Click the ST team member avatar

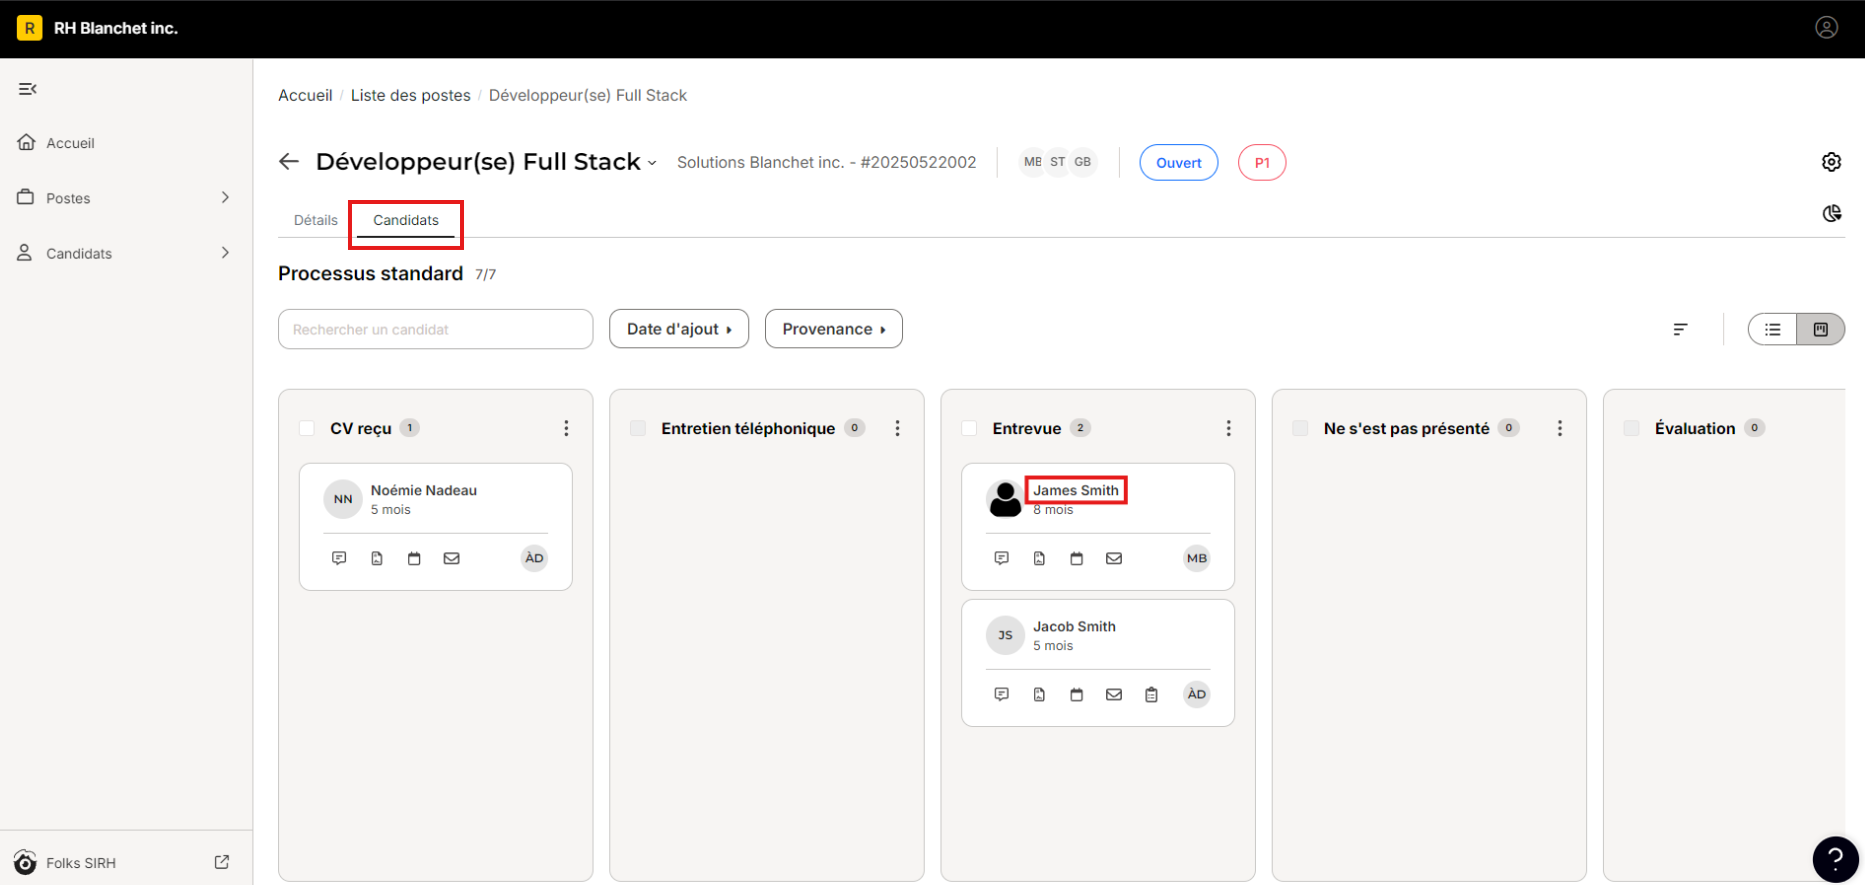point(1058,162)
